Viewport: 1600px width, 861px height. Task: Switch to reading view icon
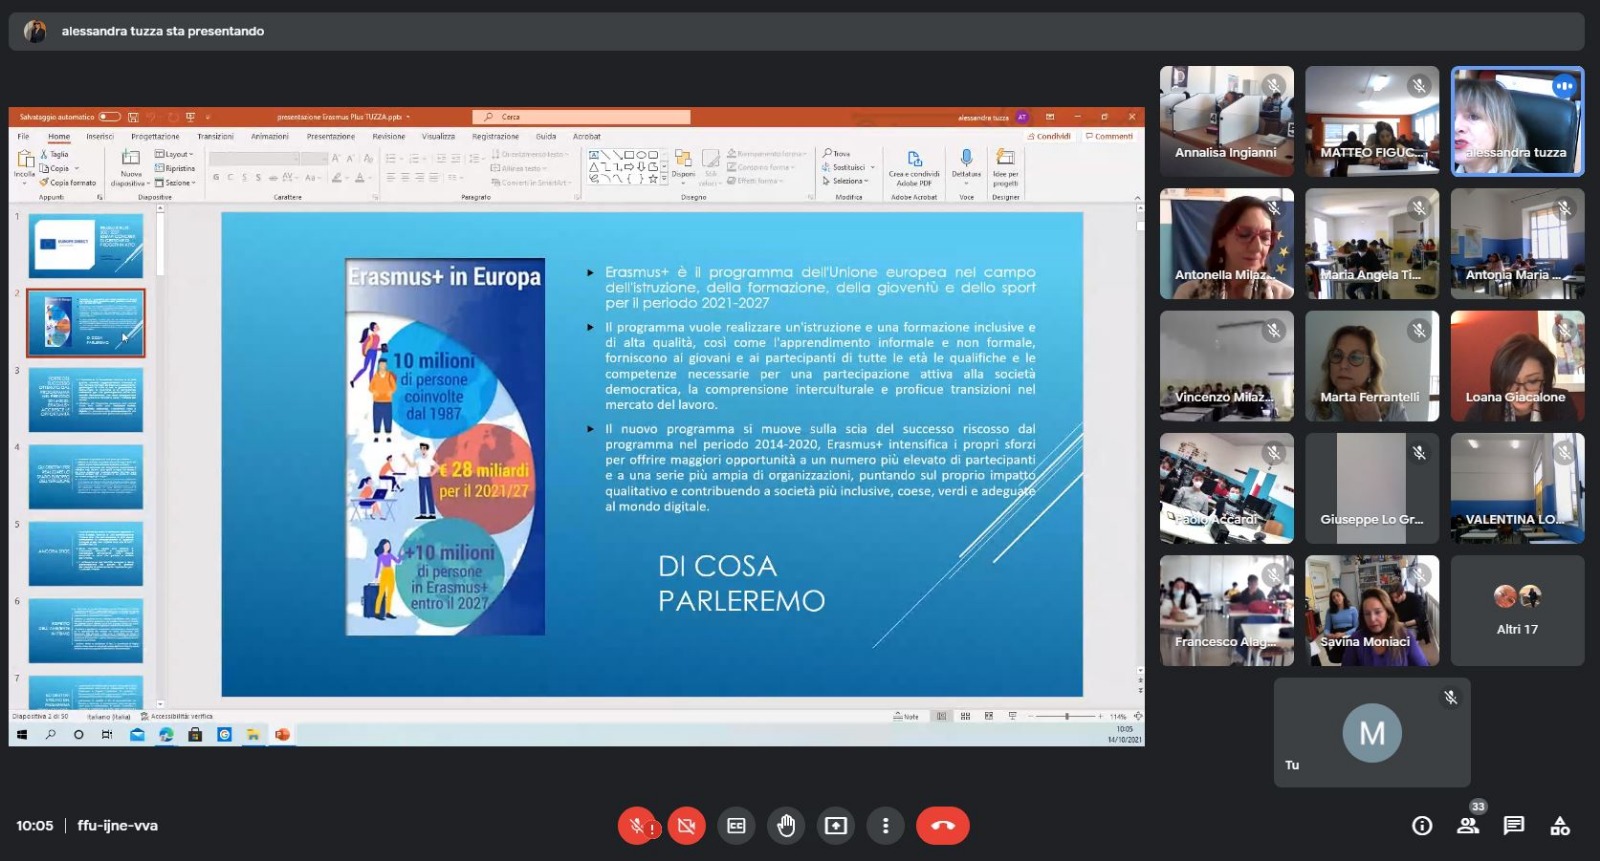(989, 716)
